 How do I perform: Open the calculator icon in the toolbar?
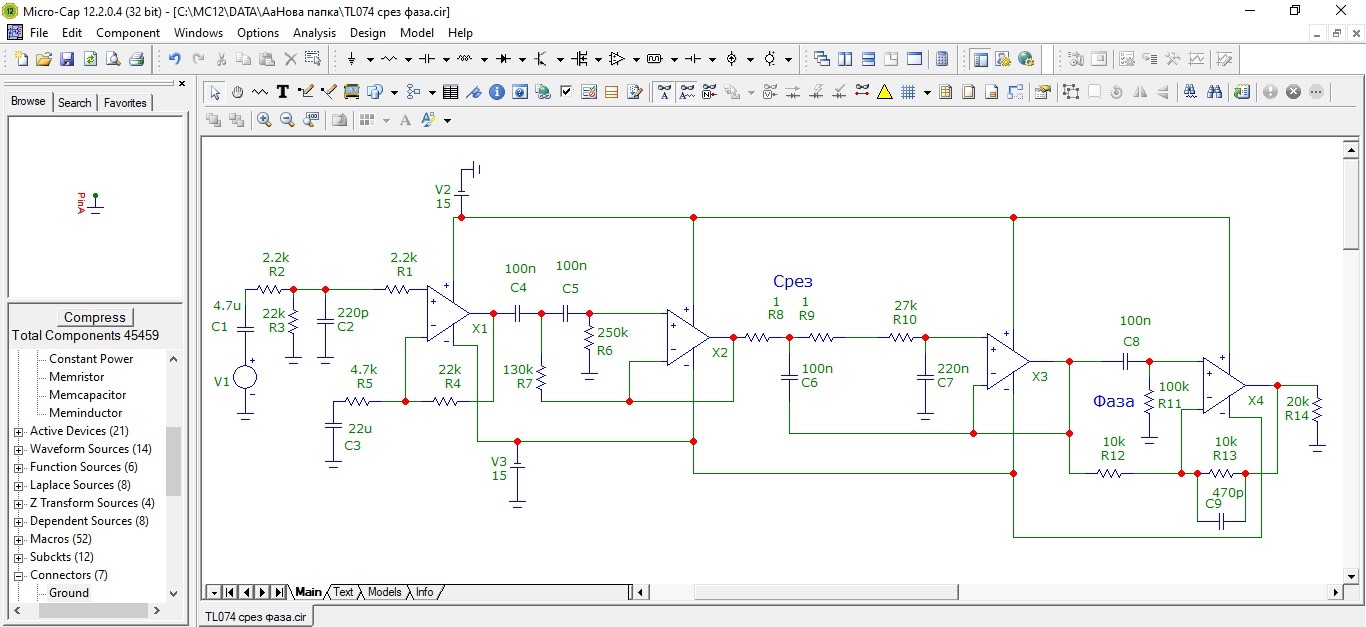click(941, 59)
